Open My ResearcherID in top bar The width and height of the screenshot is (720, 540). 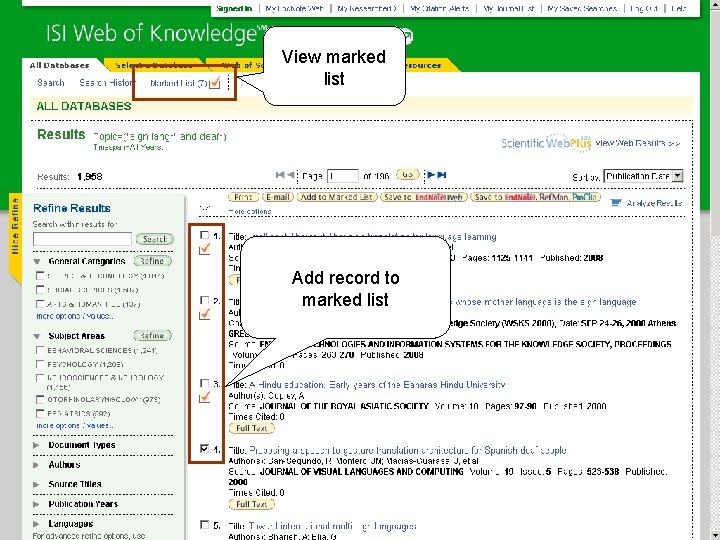[x=366, y=8]
